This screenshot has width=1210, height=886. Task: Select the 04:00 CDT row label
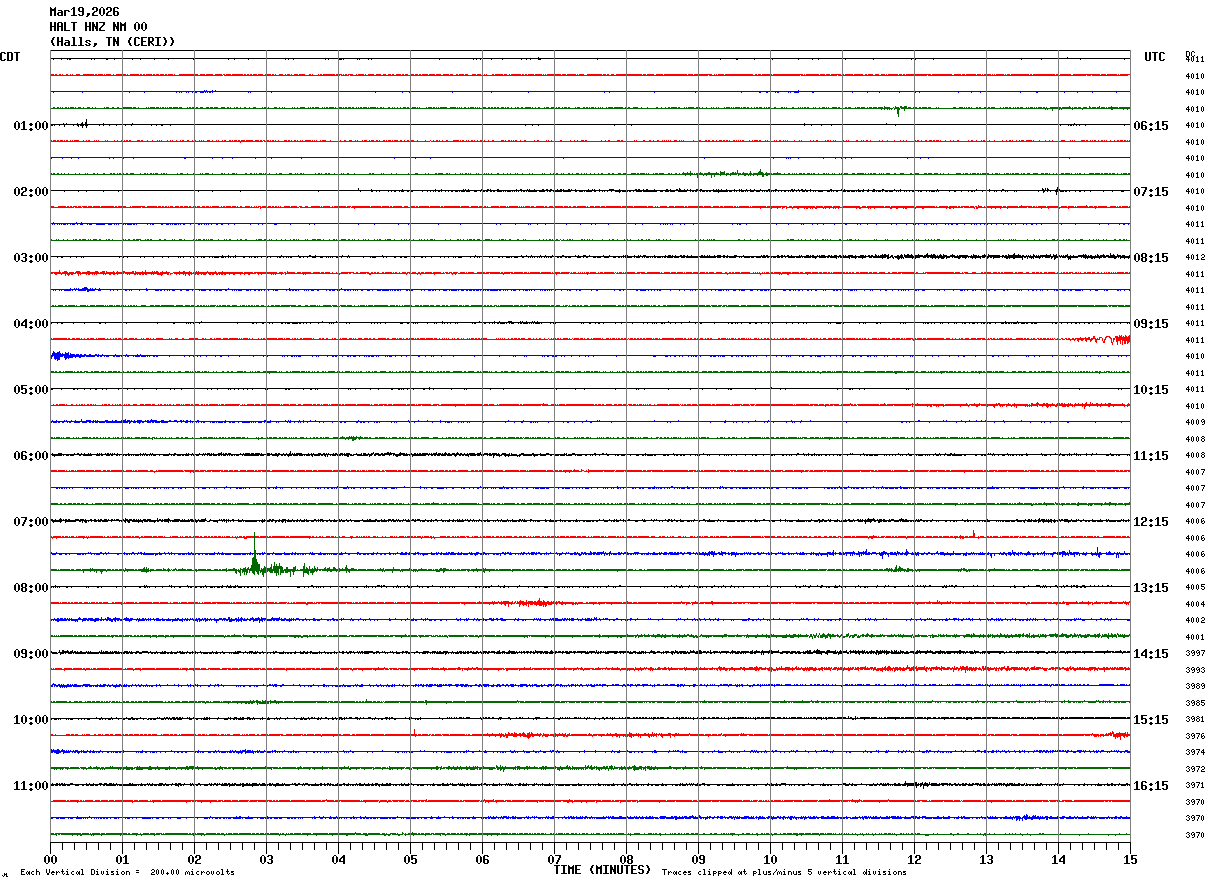tap(31, 324)
